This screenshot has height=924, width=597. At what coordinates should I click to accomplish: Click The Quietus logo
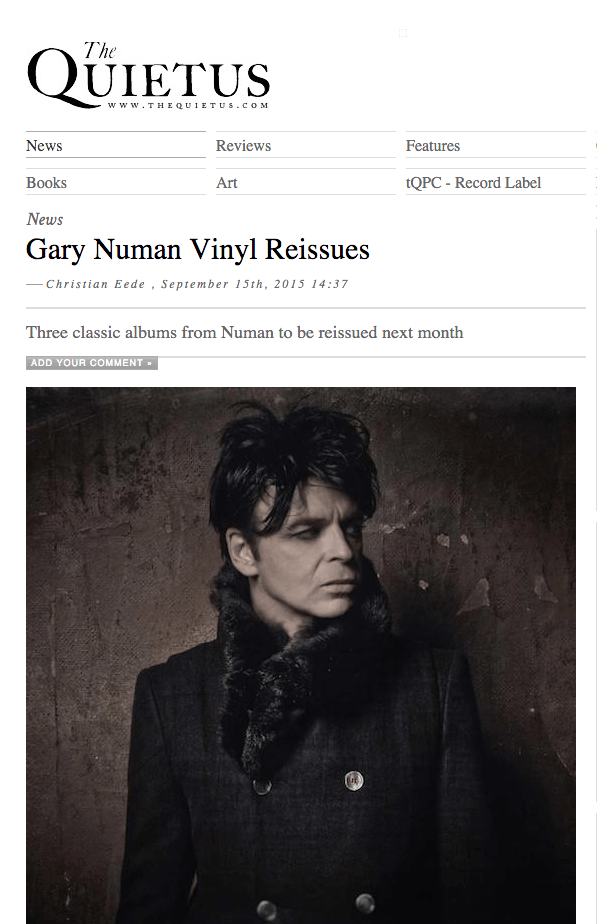pyautogui.click(x=149, y=75)
